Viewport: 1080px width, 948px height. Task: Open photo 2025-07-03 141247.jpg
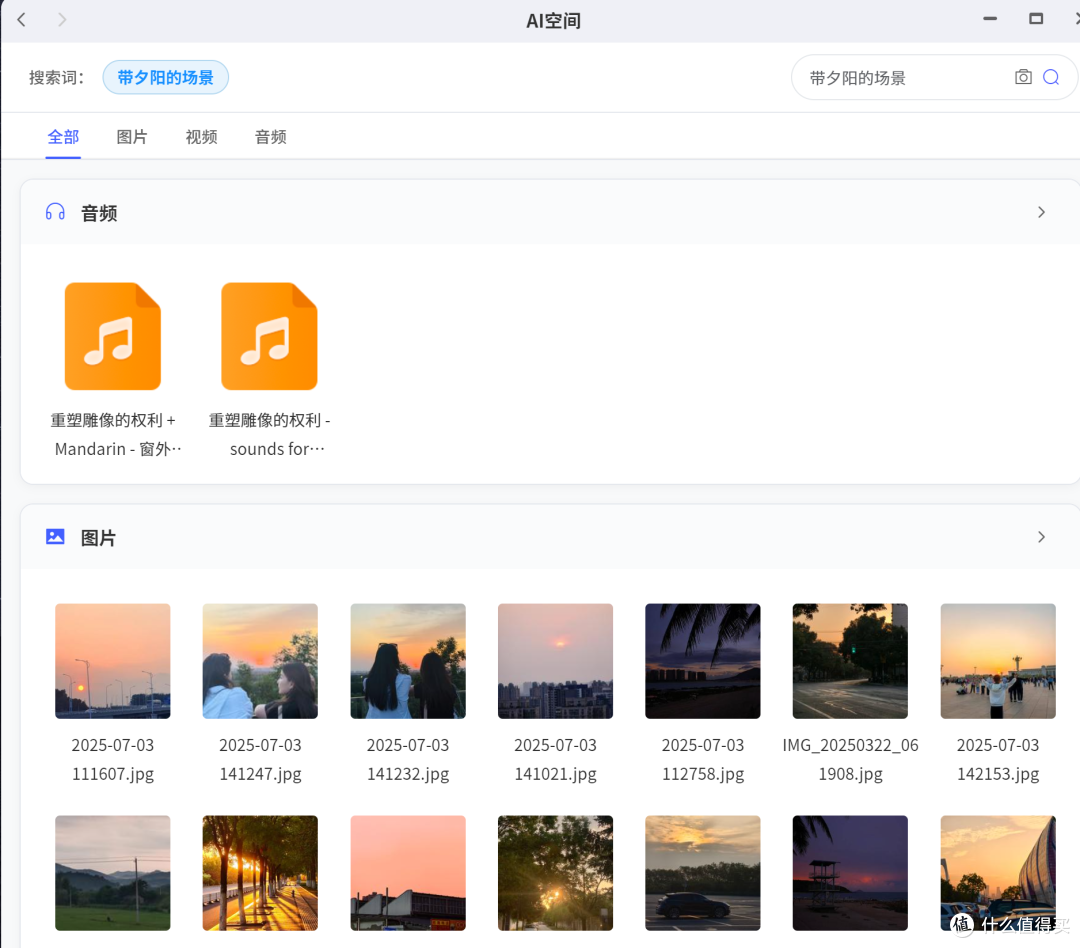coord(260,661)
